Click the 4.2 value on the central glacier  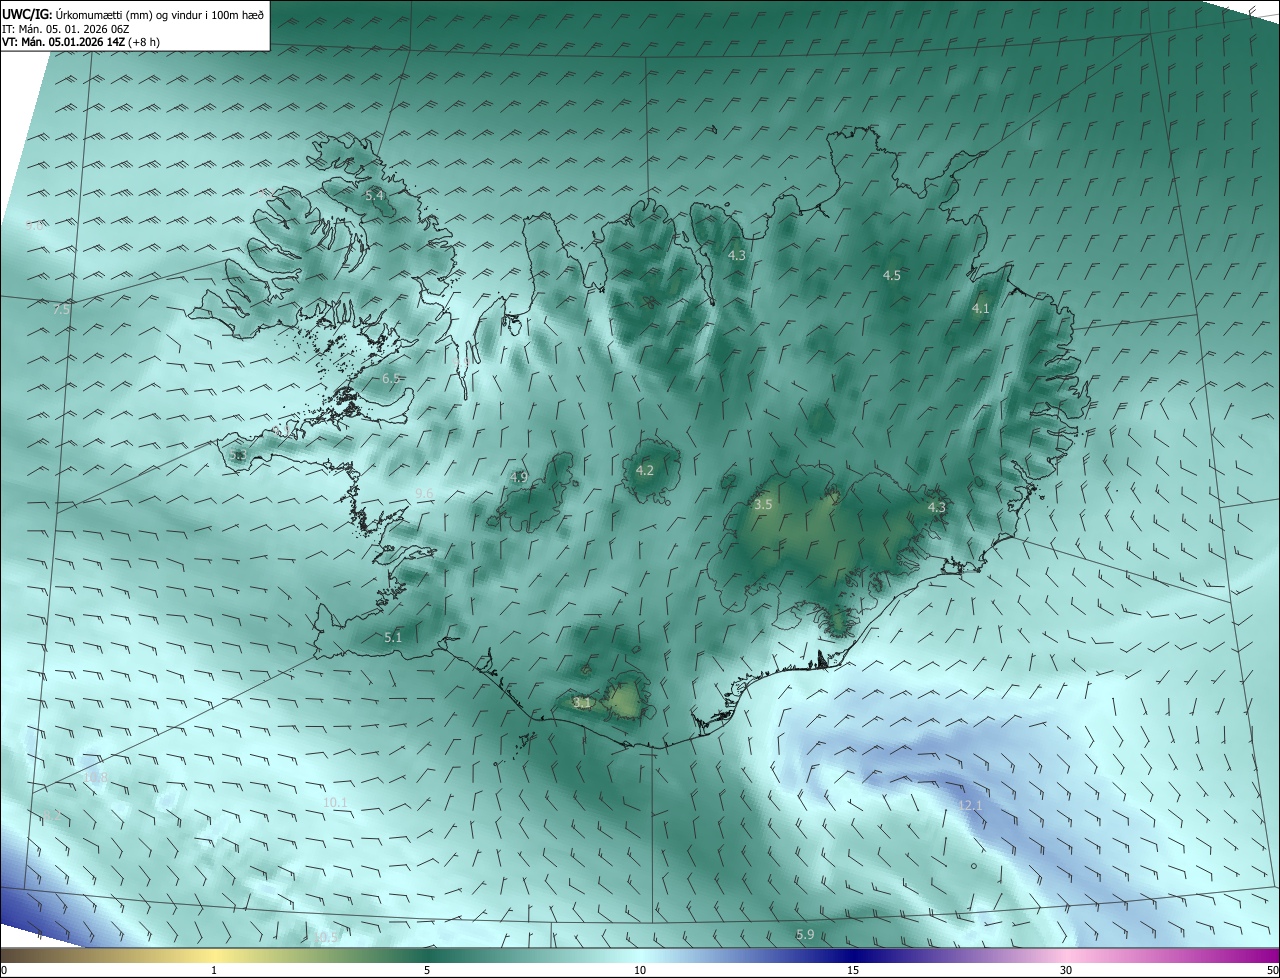pyautogui.click(x=645, y=470)
